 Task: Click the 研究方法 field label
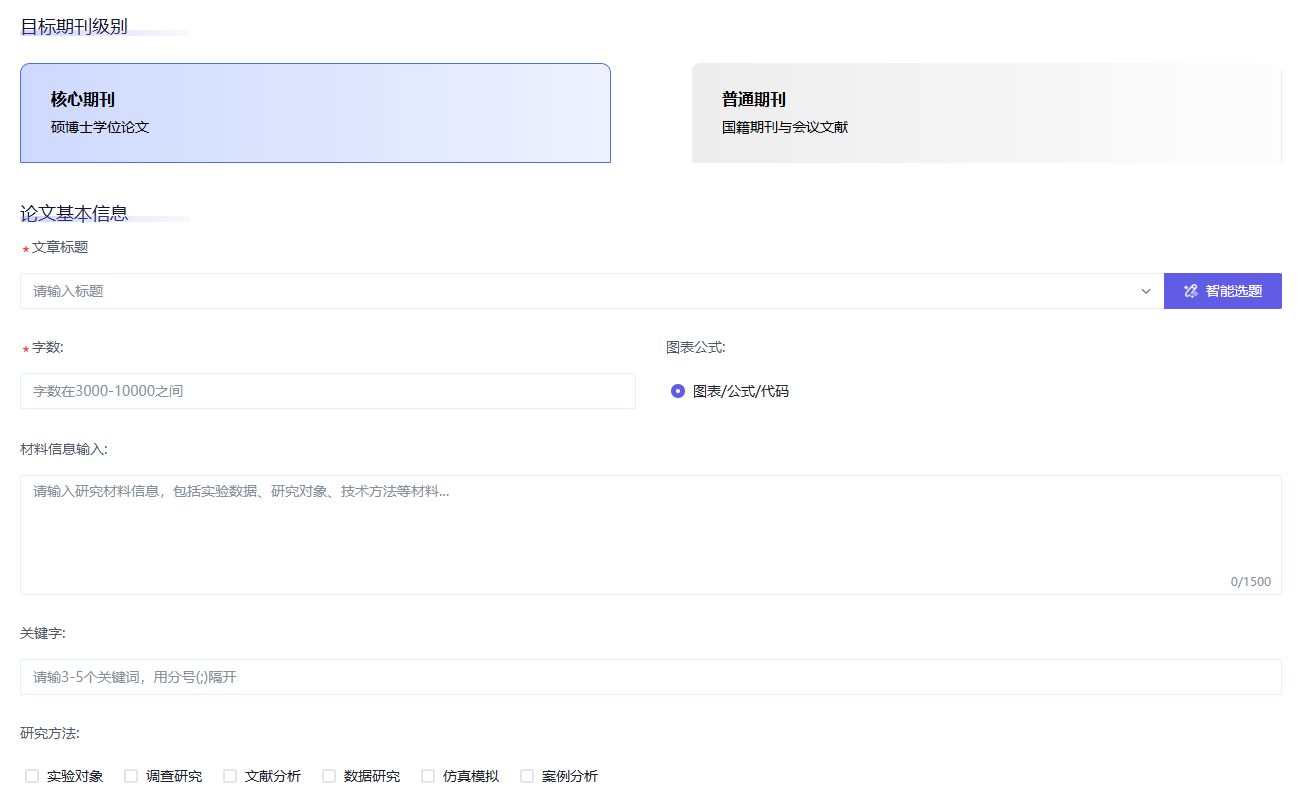pyautogui.click(x=49, y=733)
